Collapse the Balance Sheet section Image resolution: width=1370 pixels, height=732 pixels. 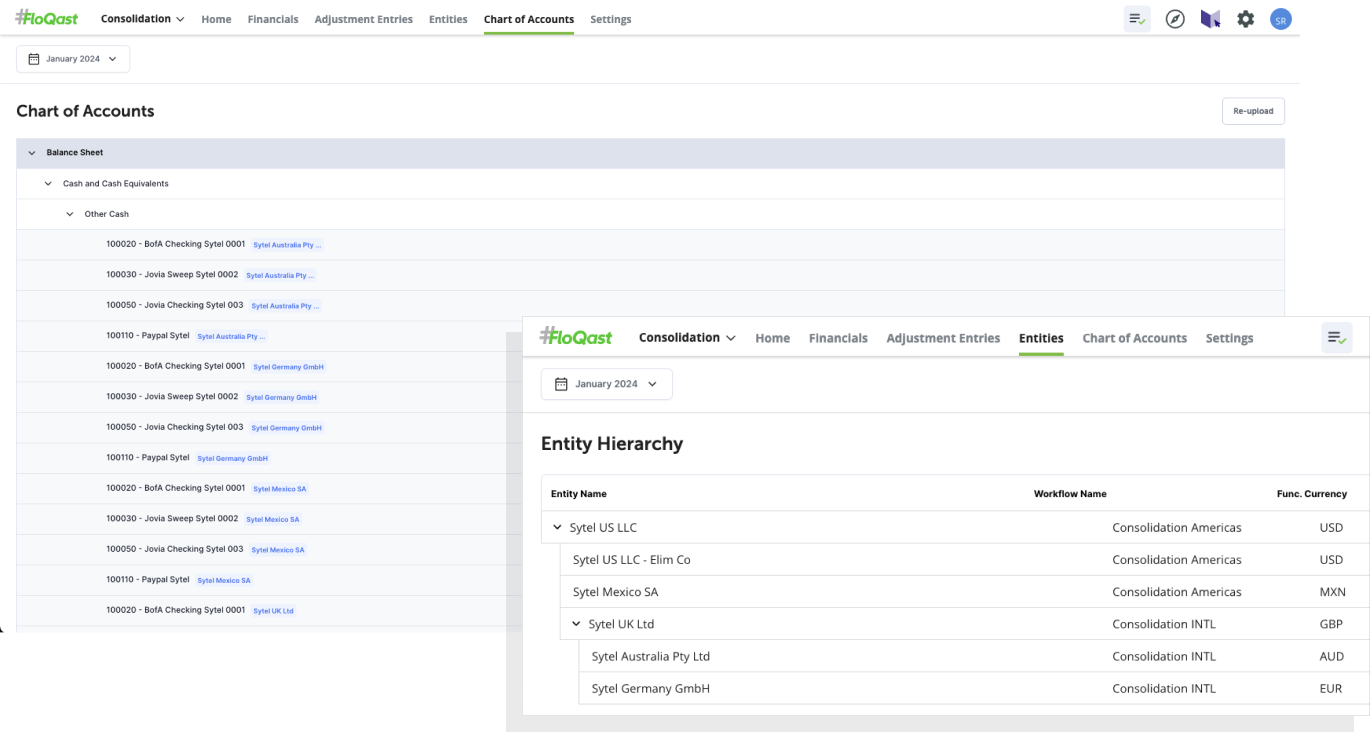(32, 153)
